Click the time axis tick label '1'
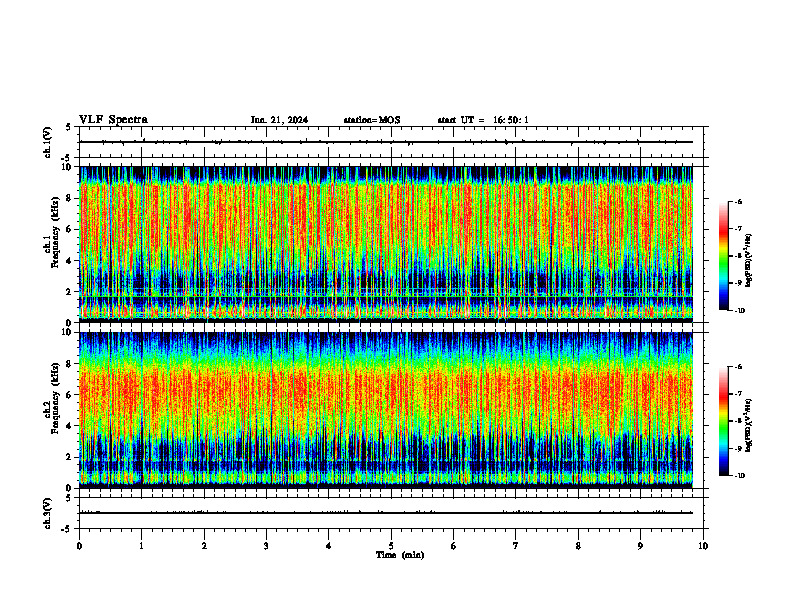This screenshot has height=612, width=792. (x=141, y=546)
